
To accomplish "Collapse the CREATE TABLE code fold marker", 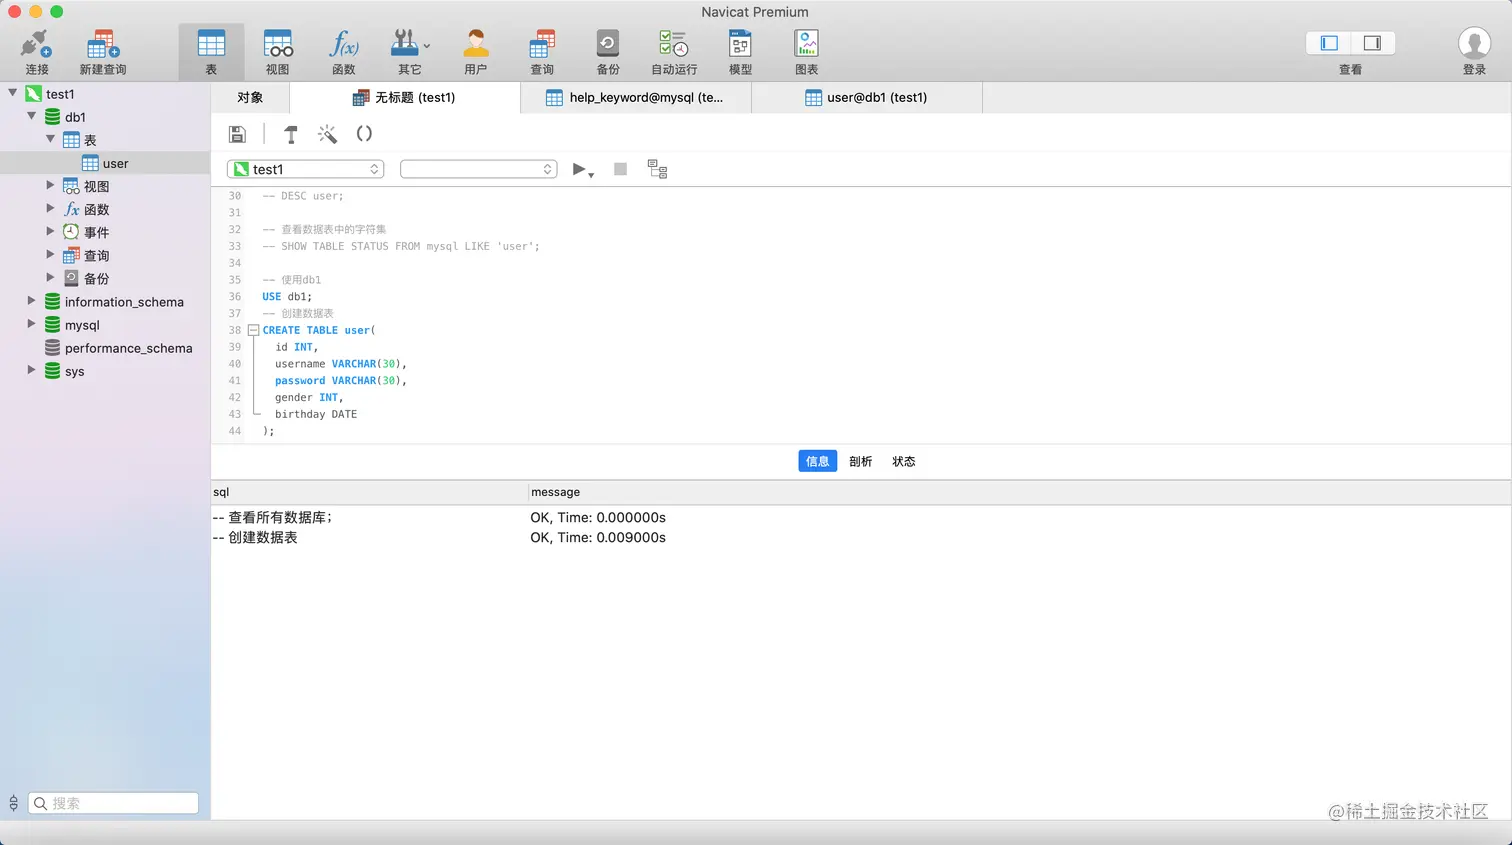I will coord(253,330).
